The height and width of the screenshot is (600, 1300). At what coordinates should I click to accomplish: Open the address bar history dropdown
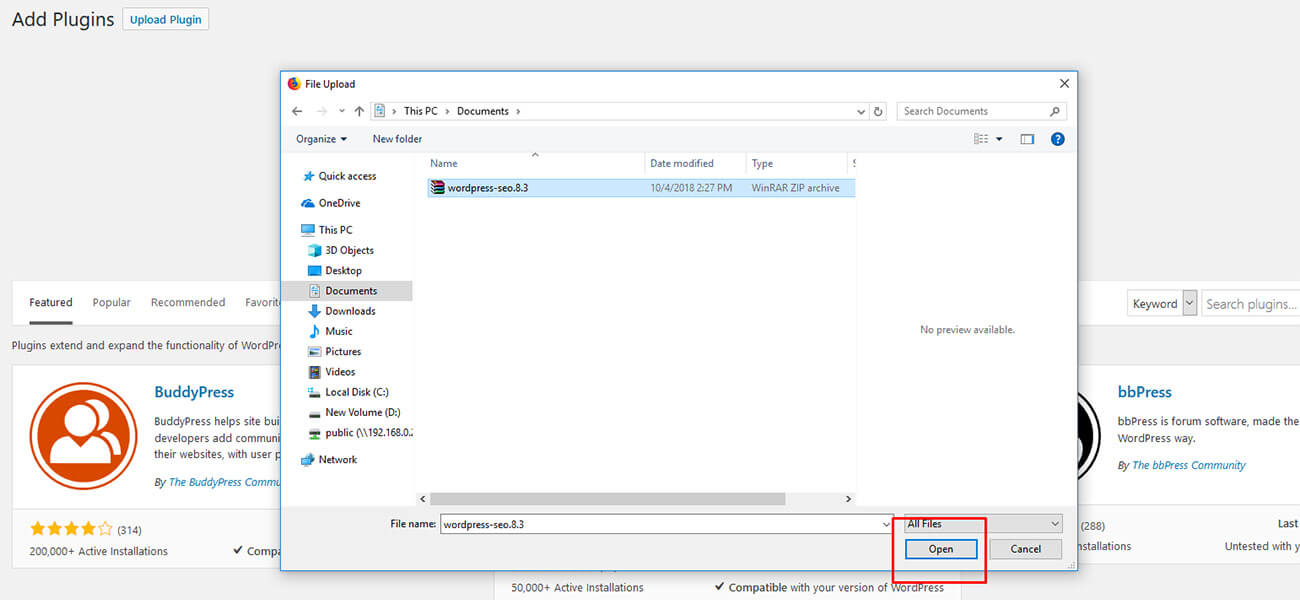click(x=861, y=111)
